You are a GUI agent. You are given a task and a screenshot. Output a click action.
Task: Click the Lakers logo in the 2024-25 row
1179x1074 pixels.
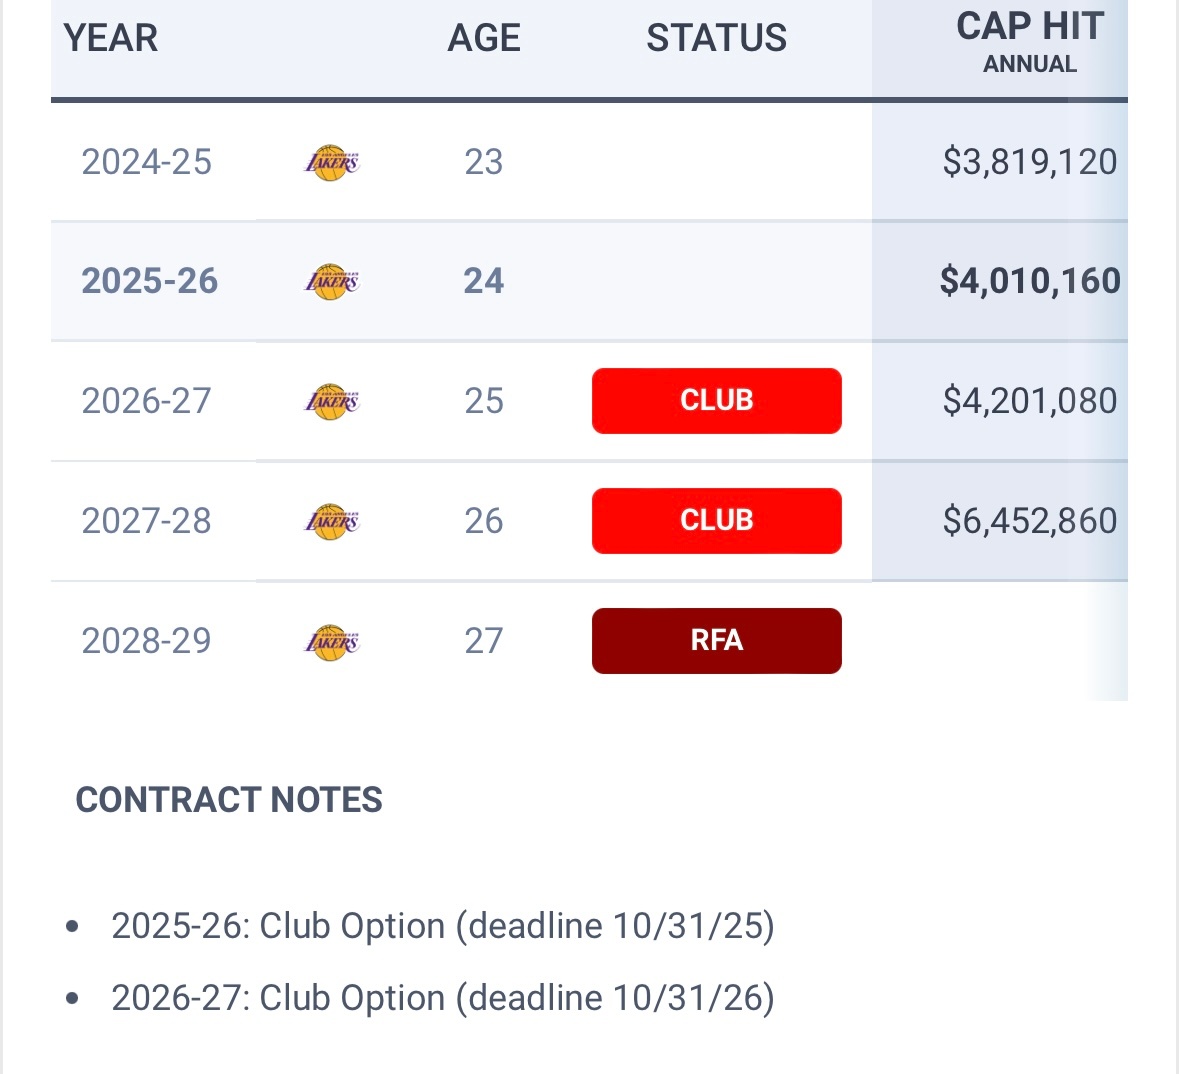point(331,162)
